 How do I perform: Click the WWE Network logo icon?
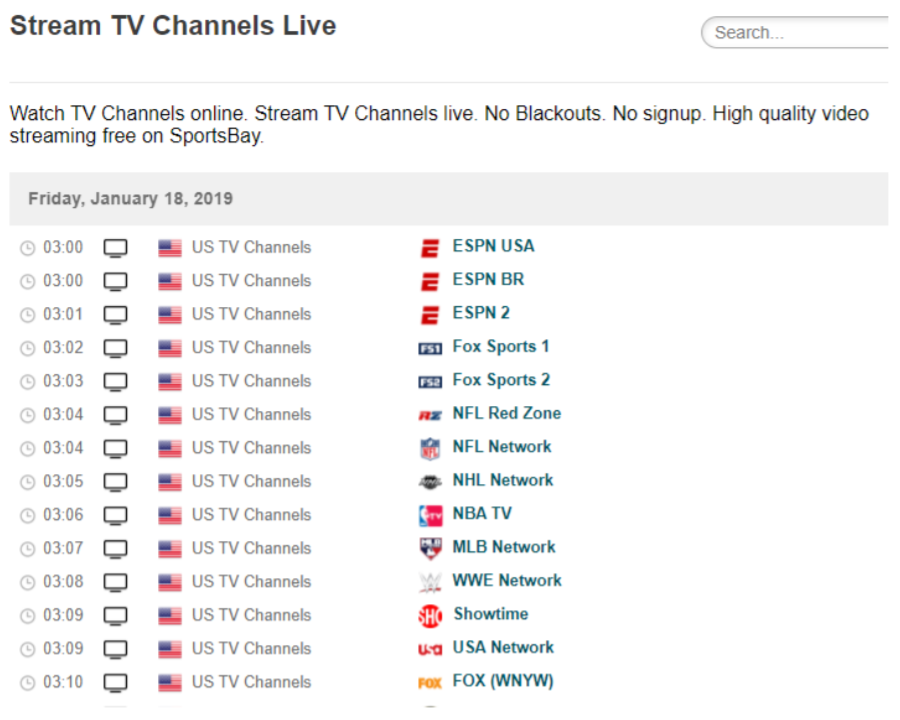click(430, 582)
